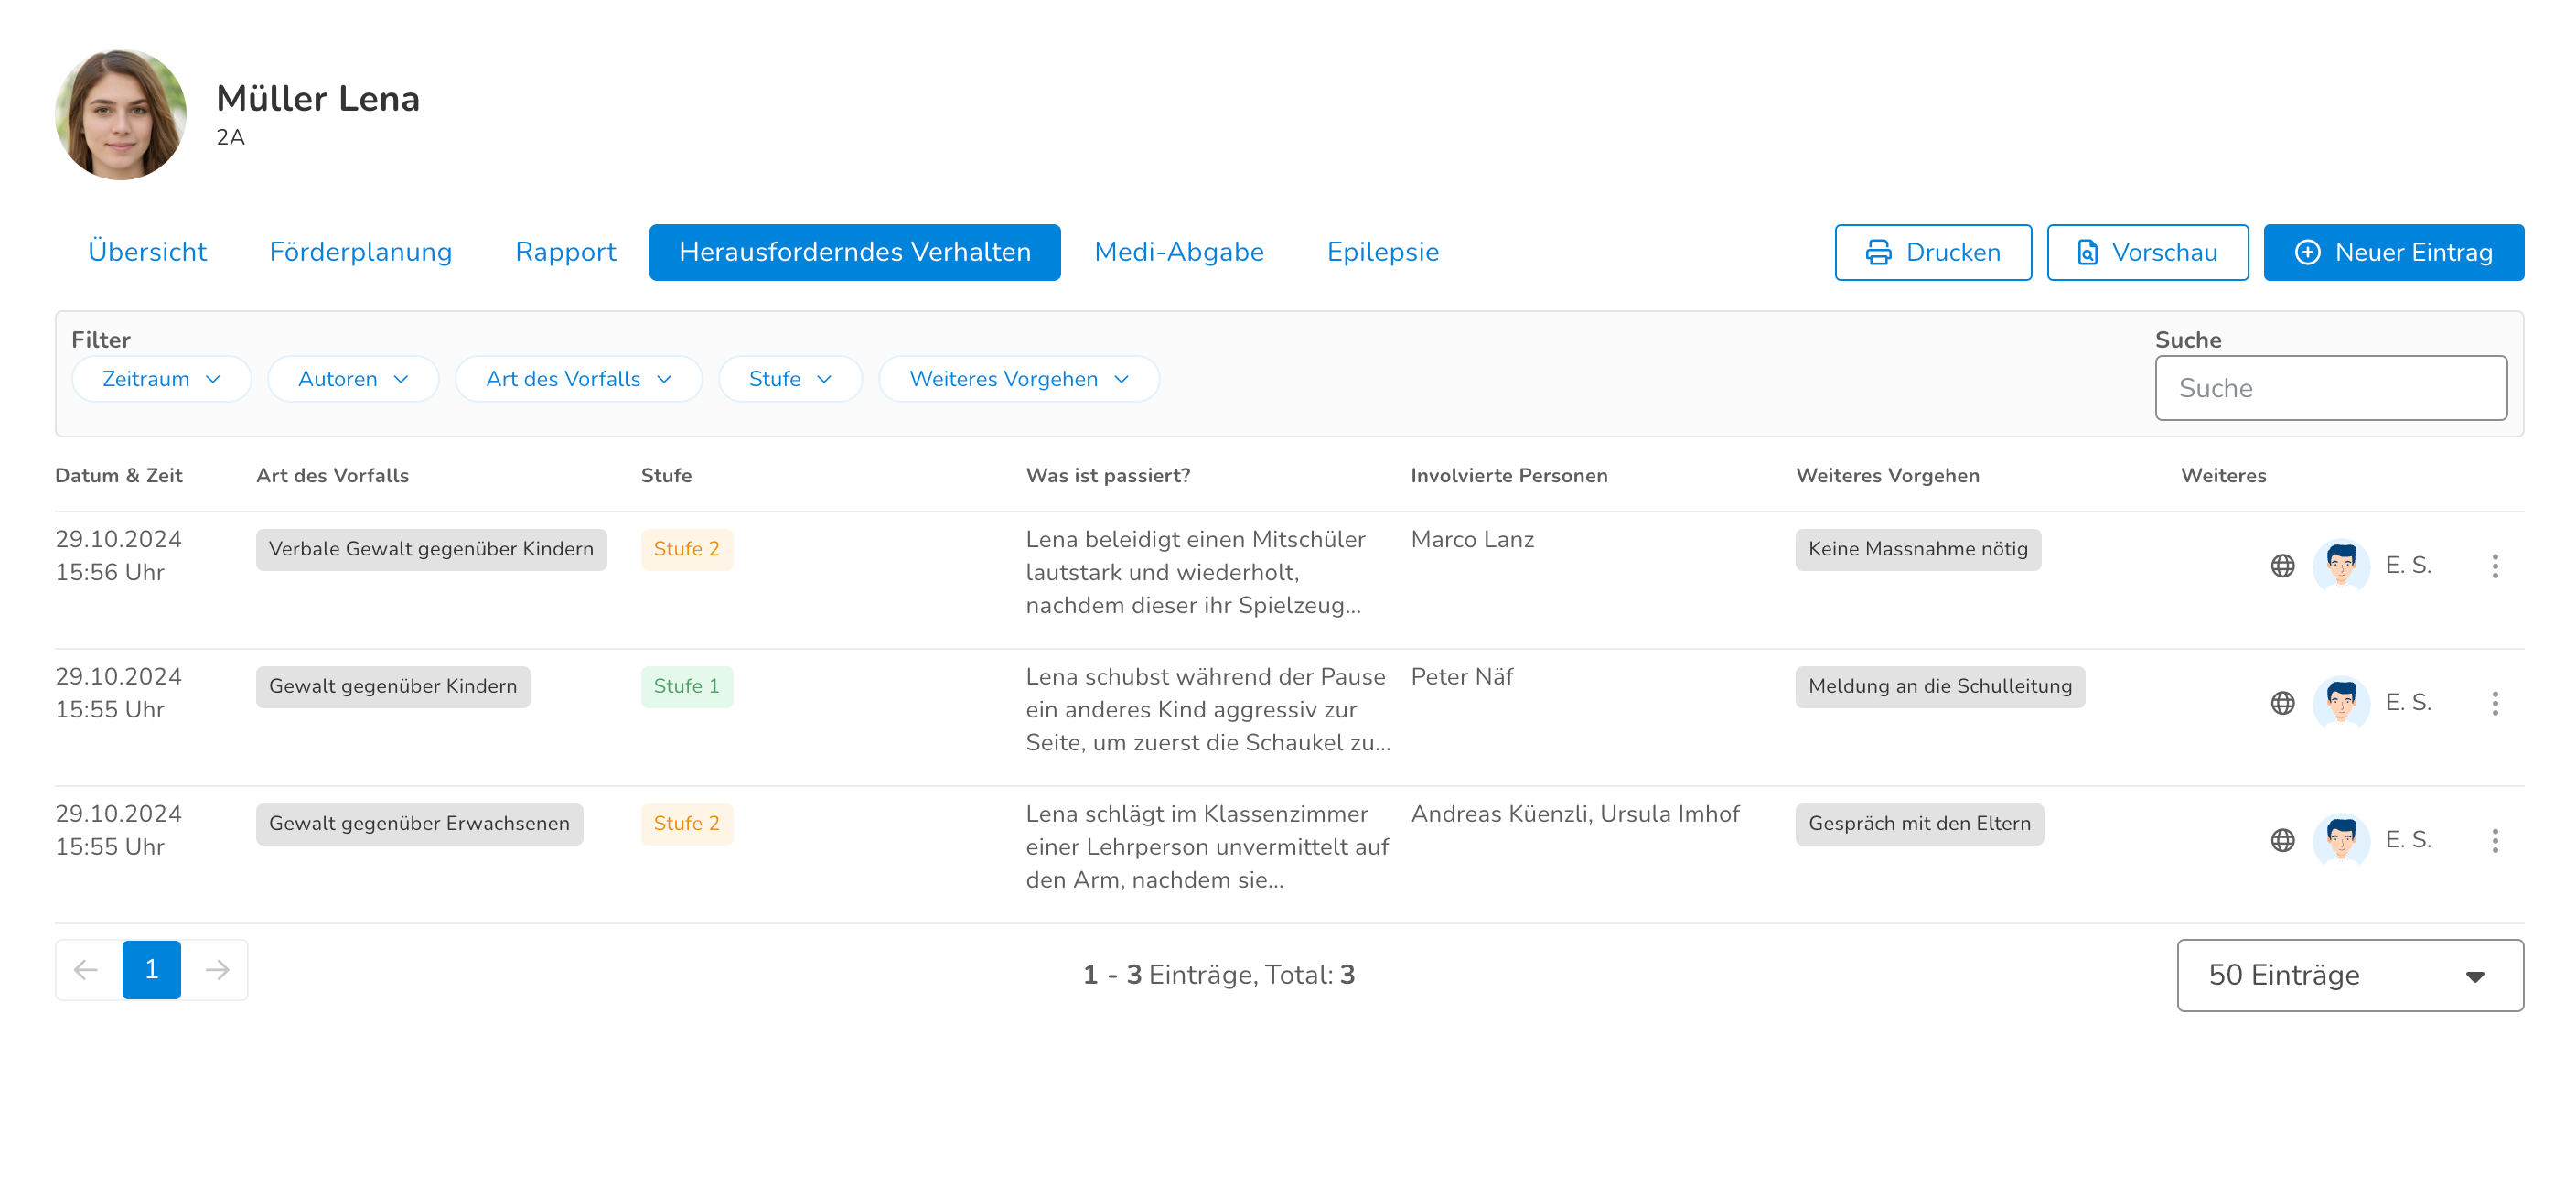The height and width of the screenshot is (1186, 2576).
Task: Focus the Suche input field
Action: point(2329,388)
